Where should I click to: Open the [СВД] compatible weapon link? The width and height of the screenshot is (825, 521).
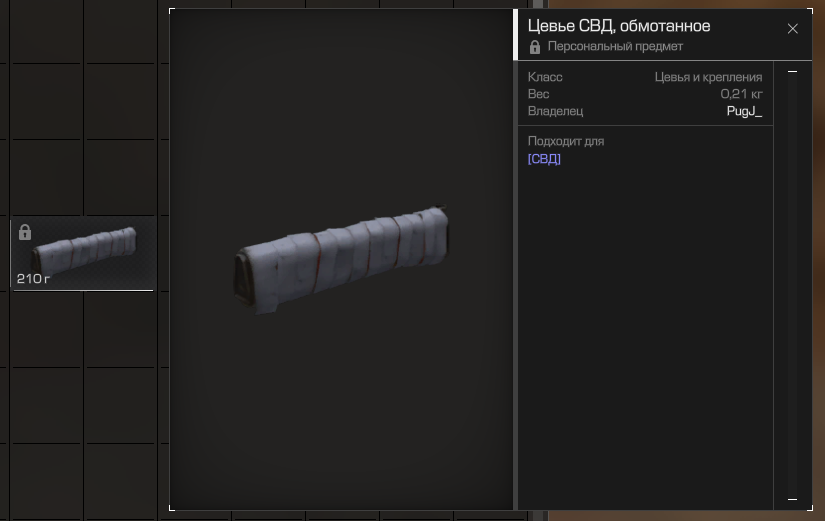[x=544, y=159]
